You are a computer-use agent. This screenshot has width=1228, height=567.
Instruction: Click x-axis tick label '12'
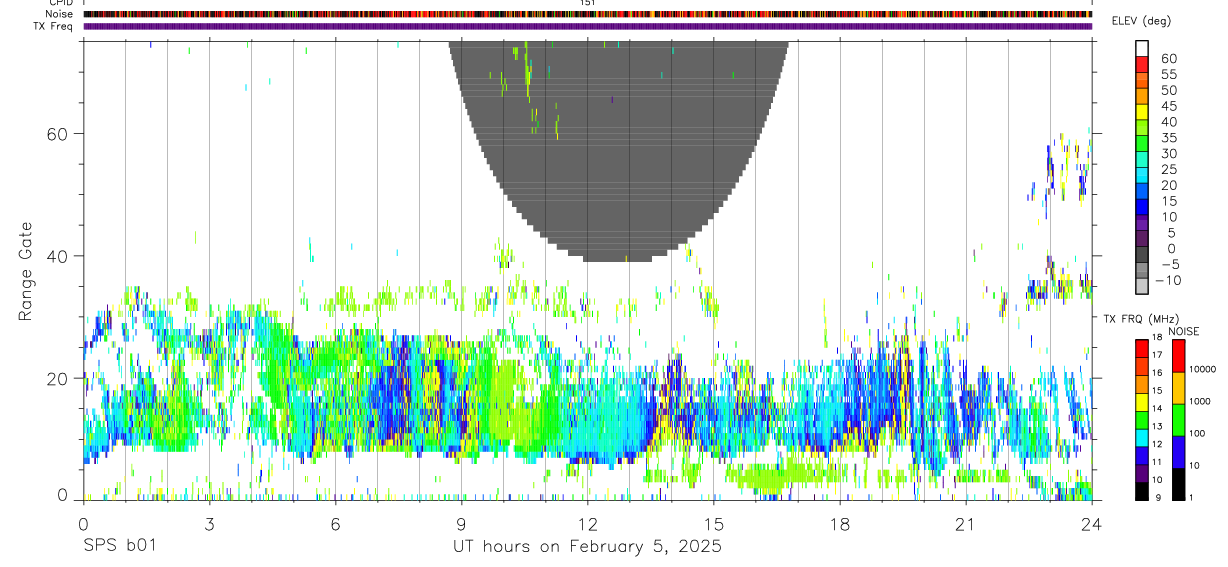(x=587, y=524)
